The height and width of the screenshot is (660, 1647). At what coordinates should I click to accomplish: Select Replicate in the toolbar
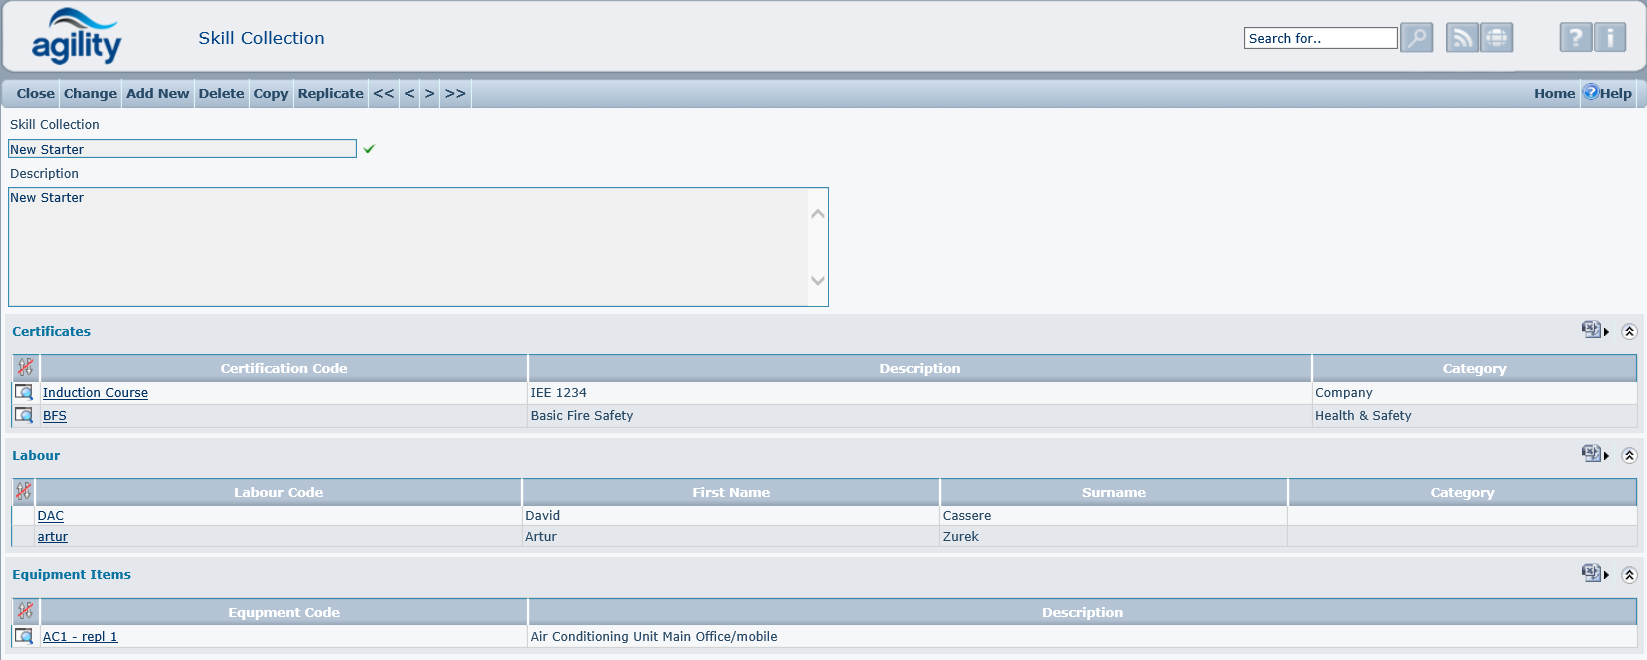pos(330,94)
